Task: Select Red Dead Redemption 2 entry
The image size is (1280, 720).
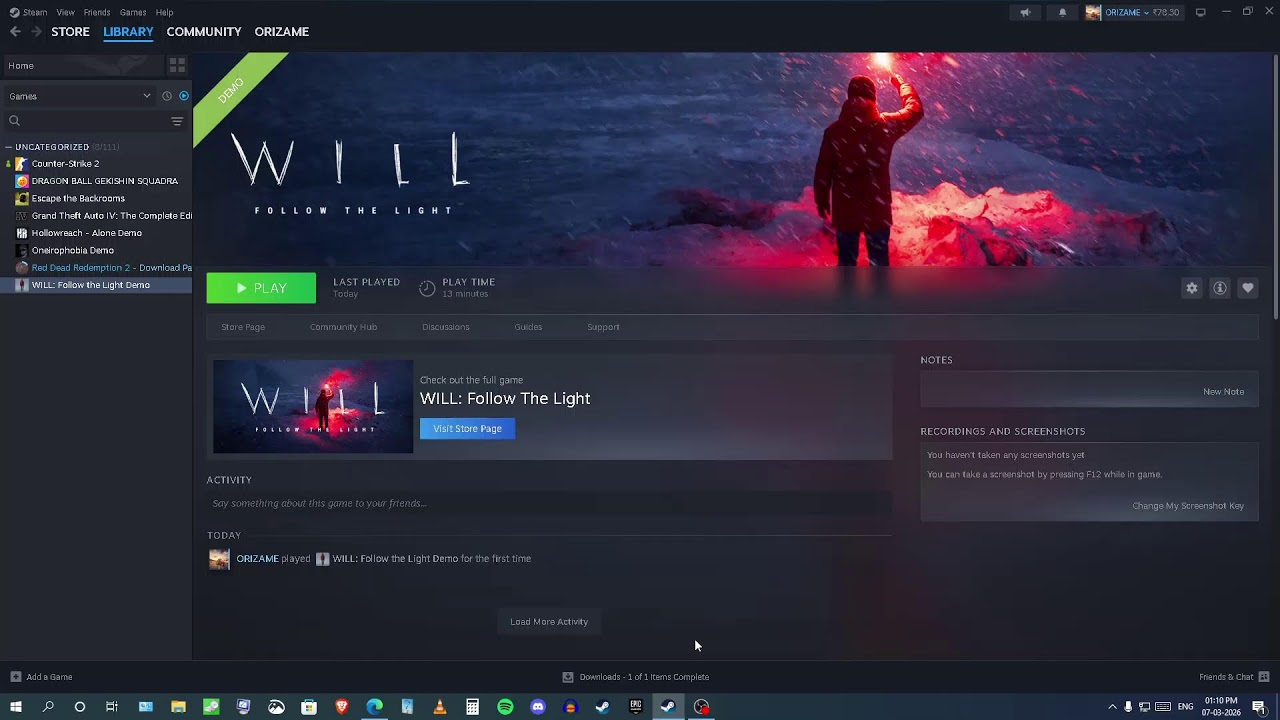Action: point(111,268)
